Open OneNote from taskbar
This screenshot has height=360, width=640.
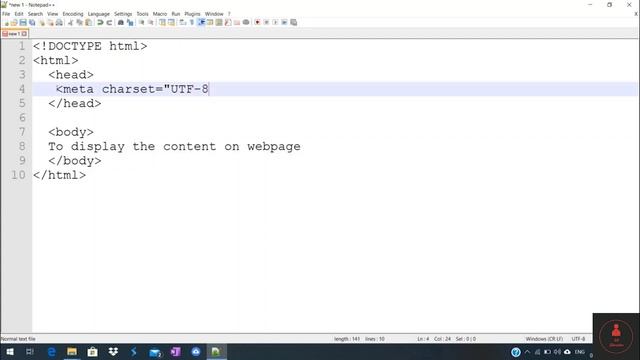click(176, 352)
